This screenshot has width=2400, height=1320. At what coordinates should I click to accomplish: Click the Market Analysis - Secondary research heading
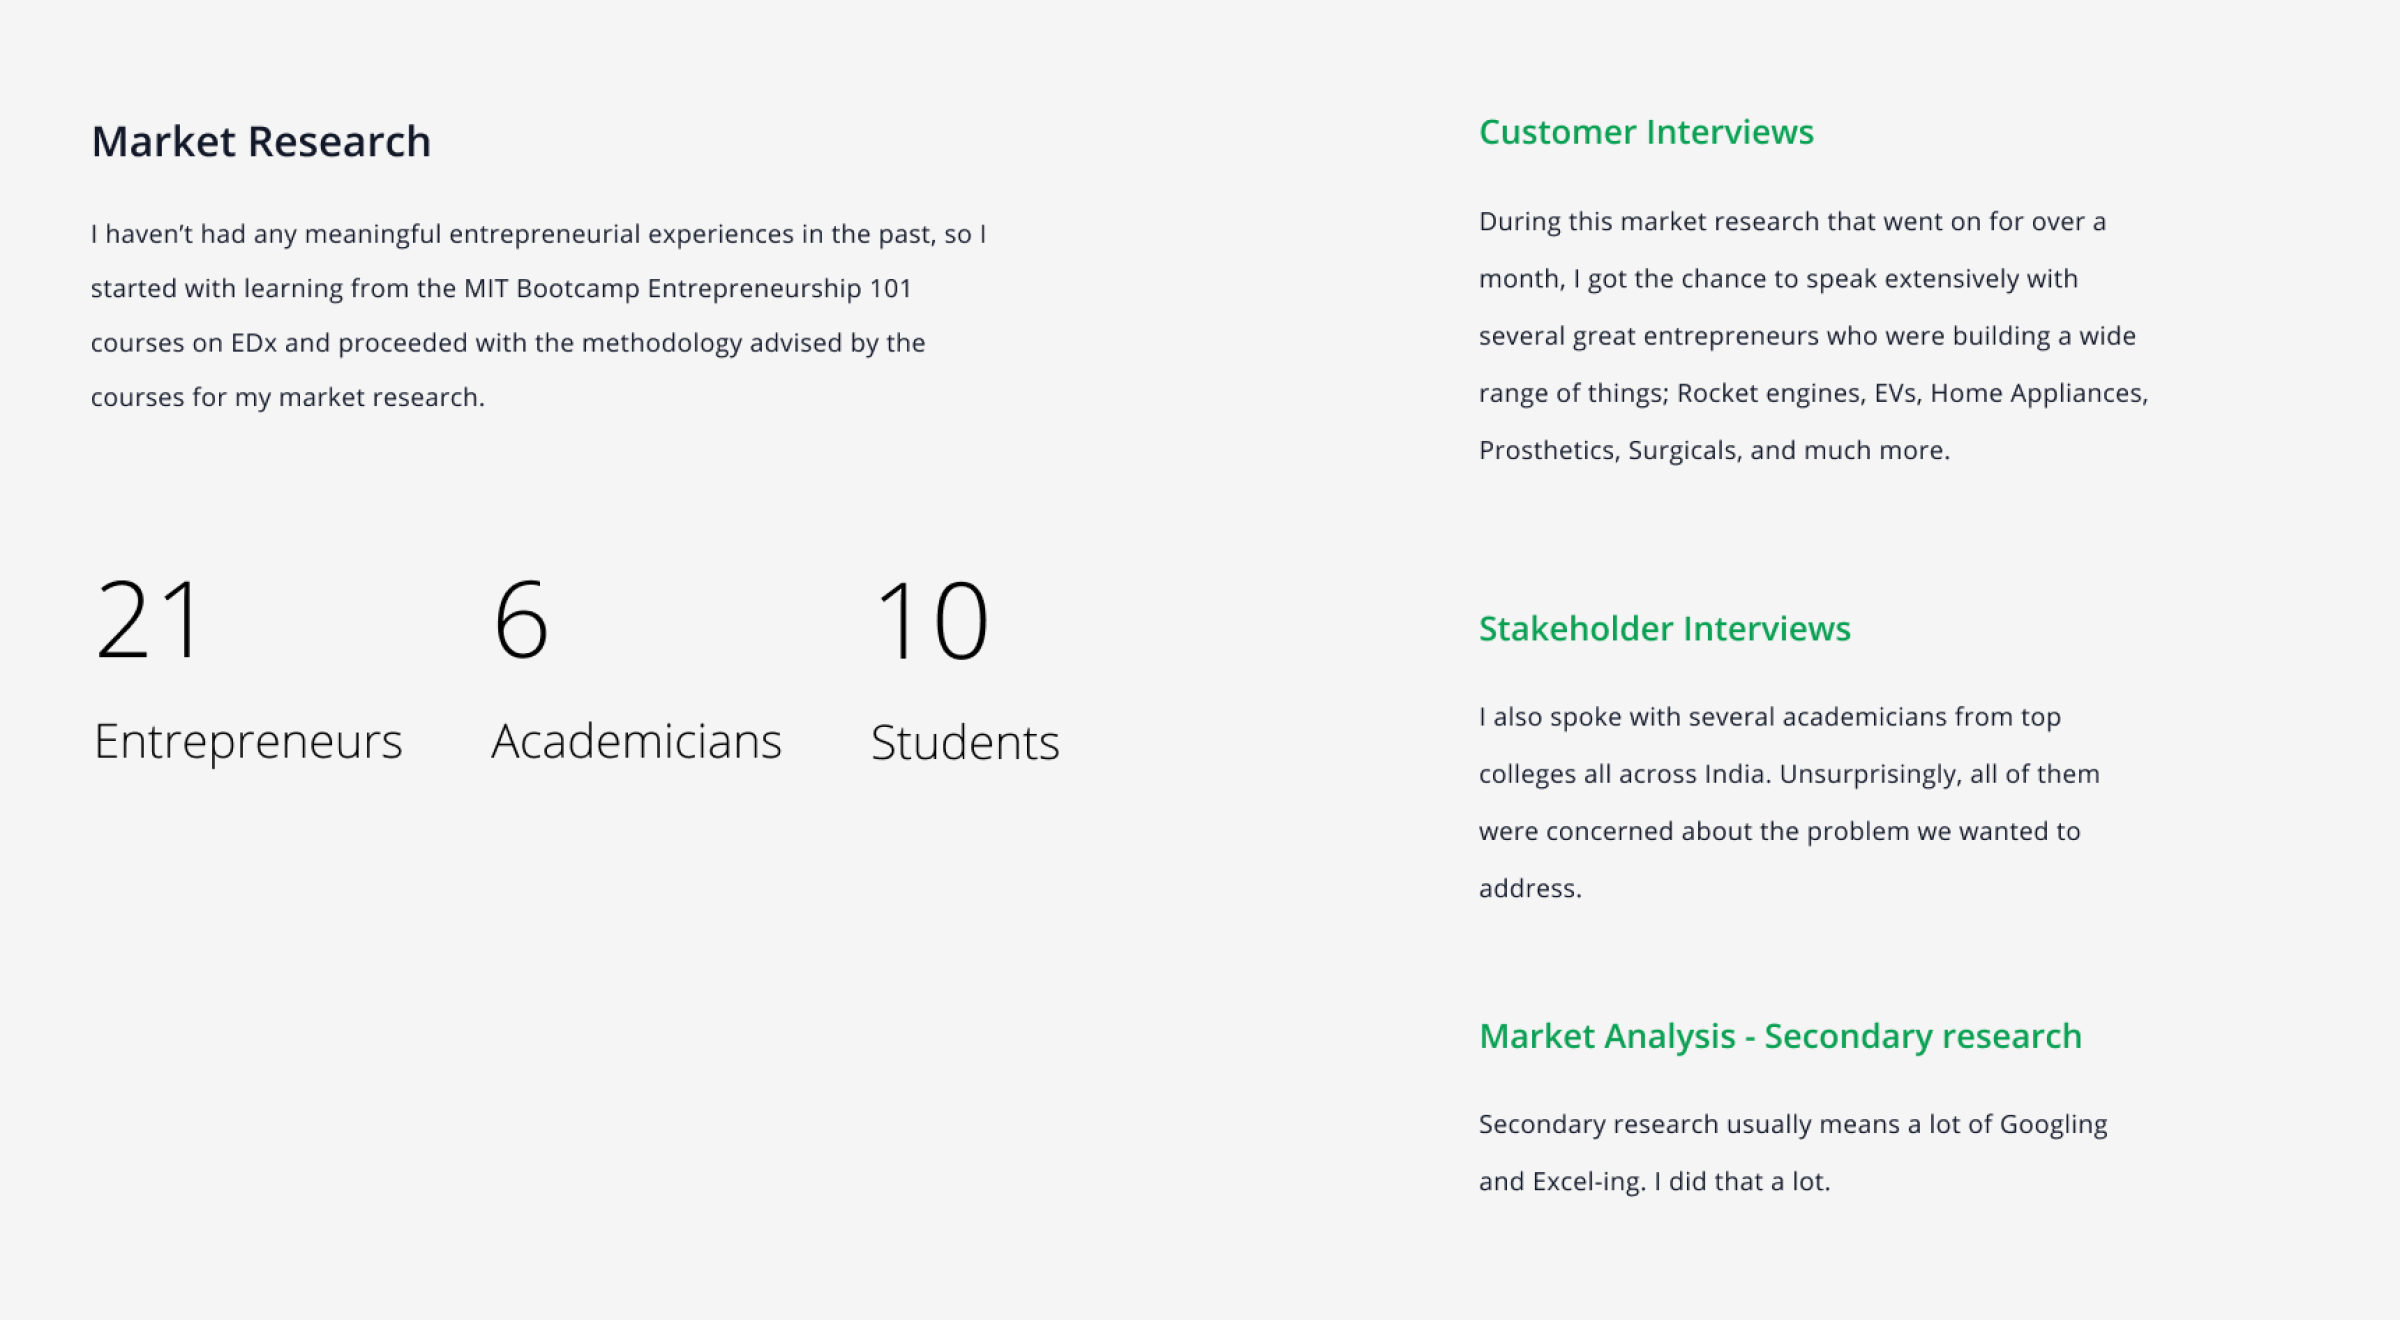pyautogui.click(x=1780, y=1036)
